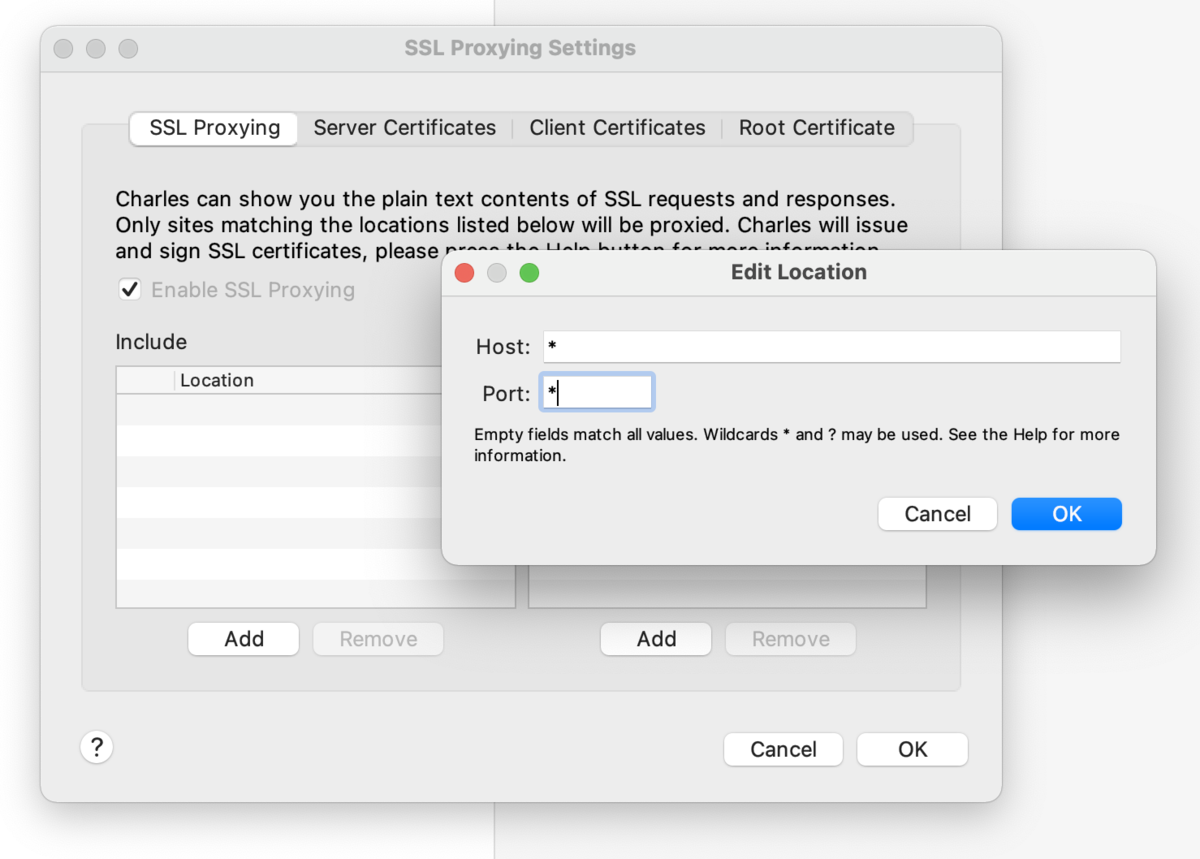Image resolution: width=1200 pixels, height=859 pixels.
Task: Click the 'Empty fields match all values' hint
Action: pos(797,445)
